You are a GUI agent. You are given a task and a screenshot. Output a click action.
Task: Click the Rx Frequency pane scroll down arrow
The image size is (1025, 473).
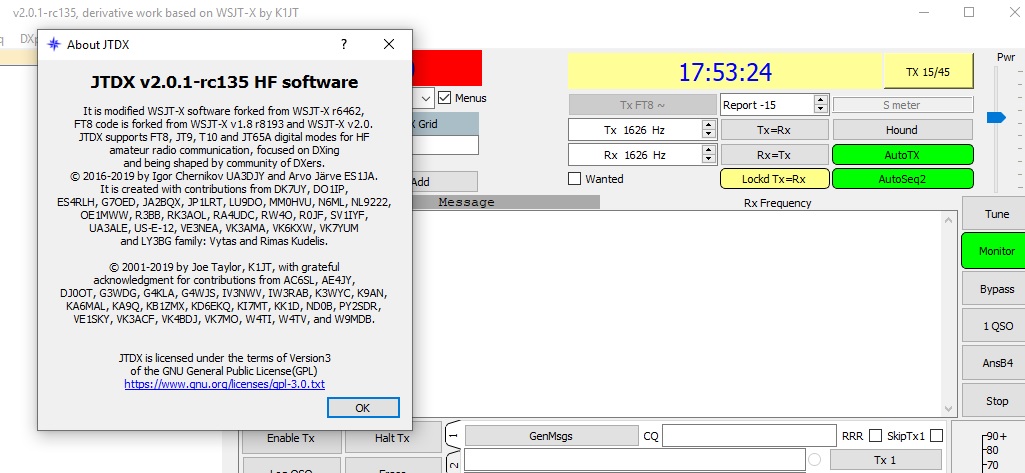pyautogui.click(x=949, y=409)
